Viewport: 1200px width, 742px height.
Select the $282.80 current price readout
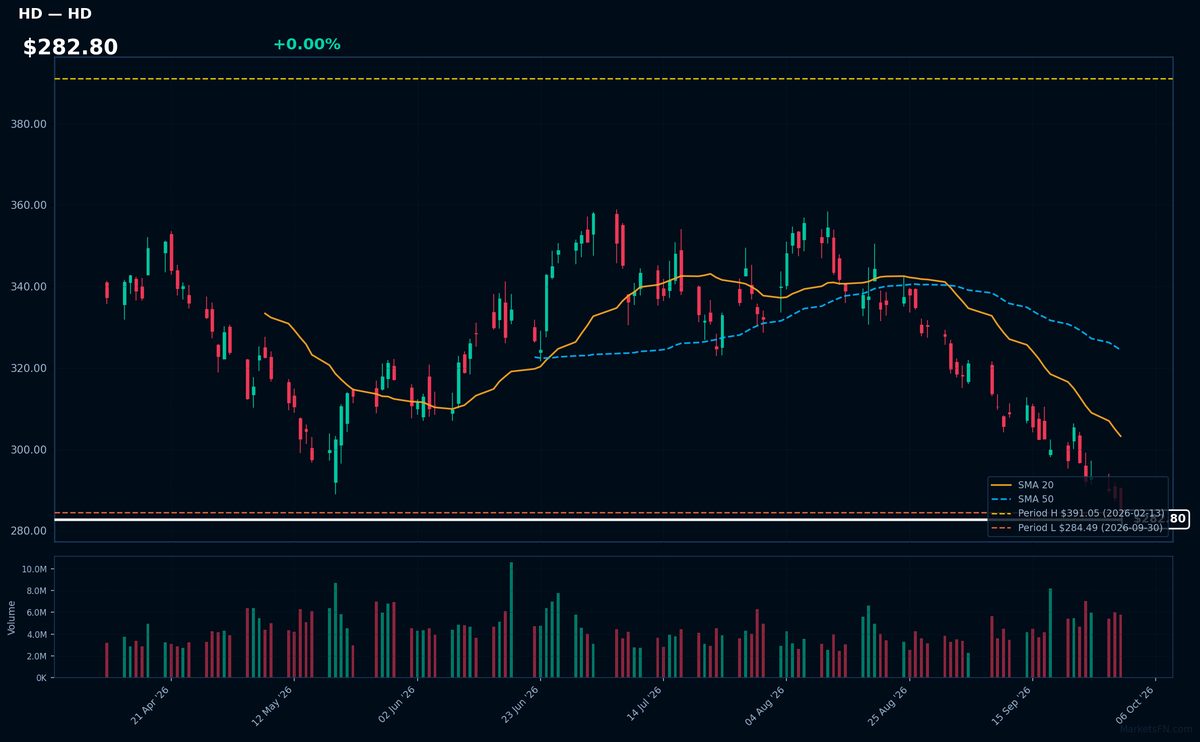tap(70, 47)
